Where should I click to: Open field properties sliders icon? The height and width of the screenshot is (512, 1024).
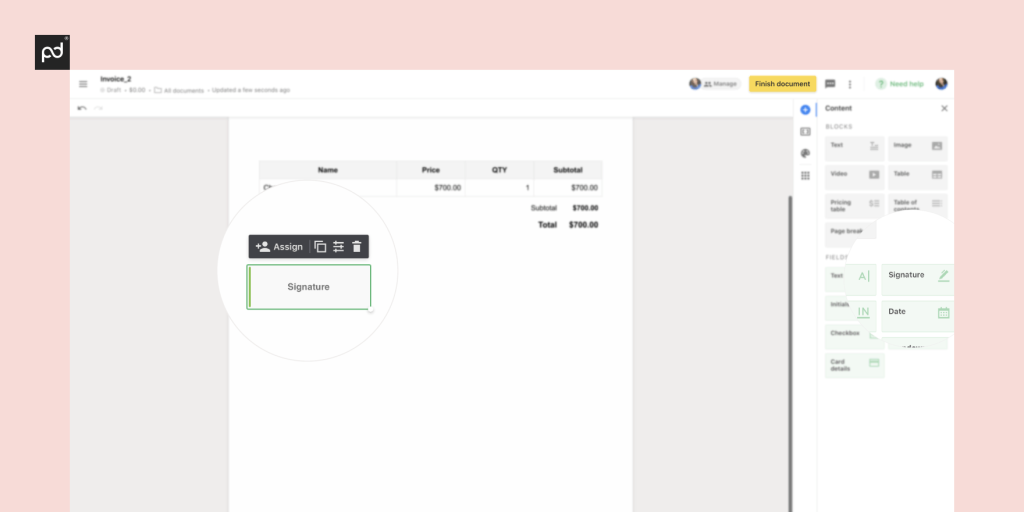coord(338,247)
